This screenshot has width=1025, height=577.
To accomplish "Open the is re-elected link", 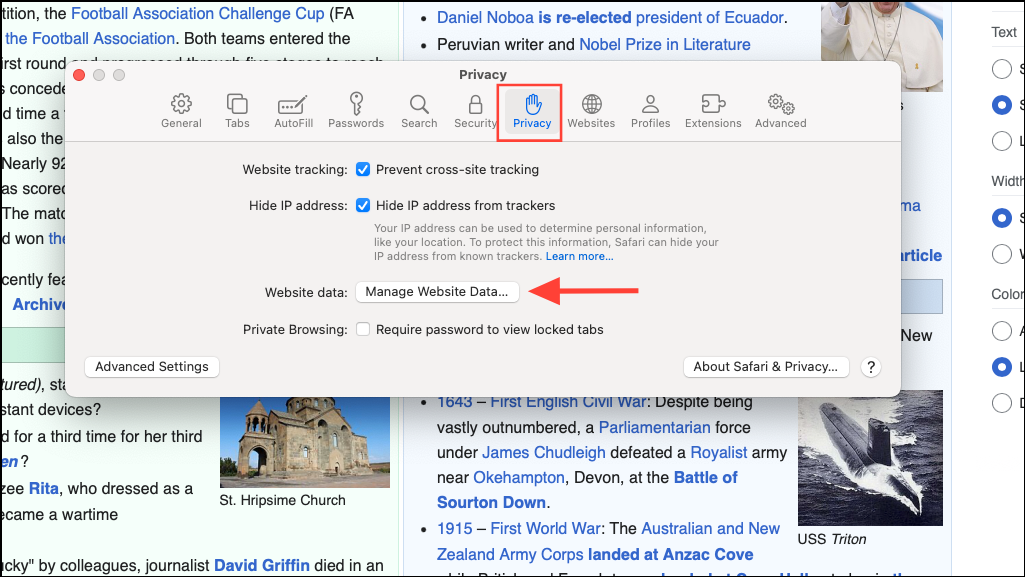I will tap(584, 18).
